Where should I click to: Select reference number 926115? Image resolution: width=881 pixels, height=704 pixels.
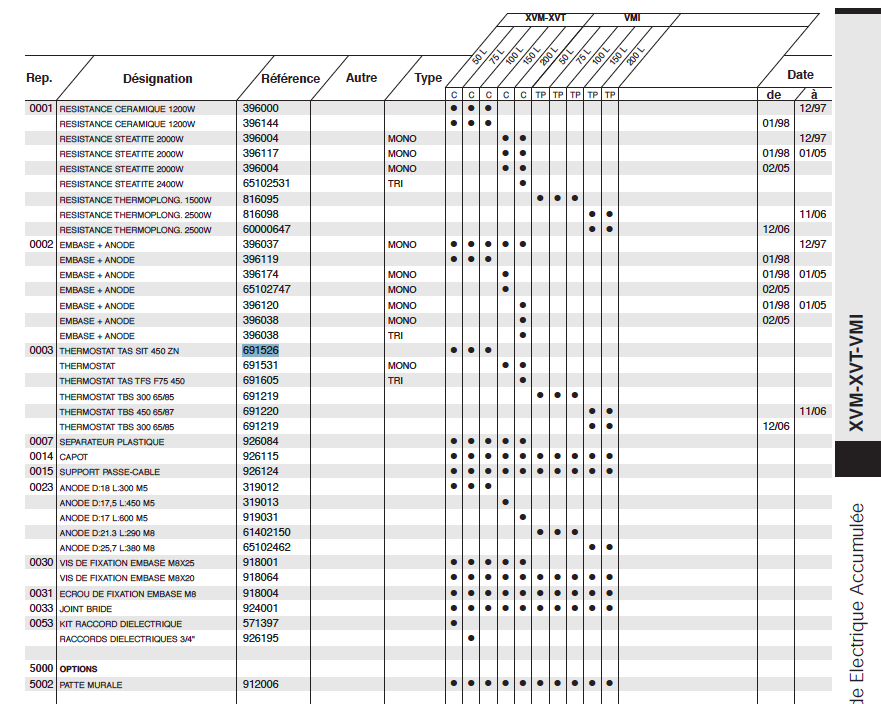pyautogui.click(x=261, y=456)
